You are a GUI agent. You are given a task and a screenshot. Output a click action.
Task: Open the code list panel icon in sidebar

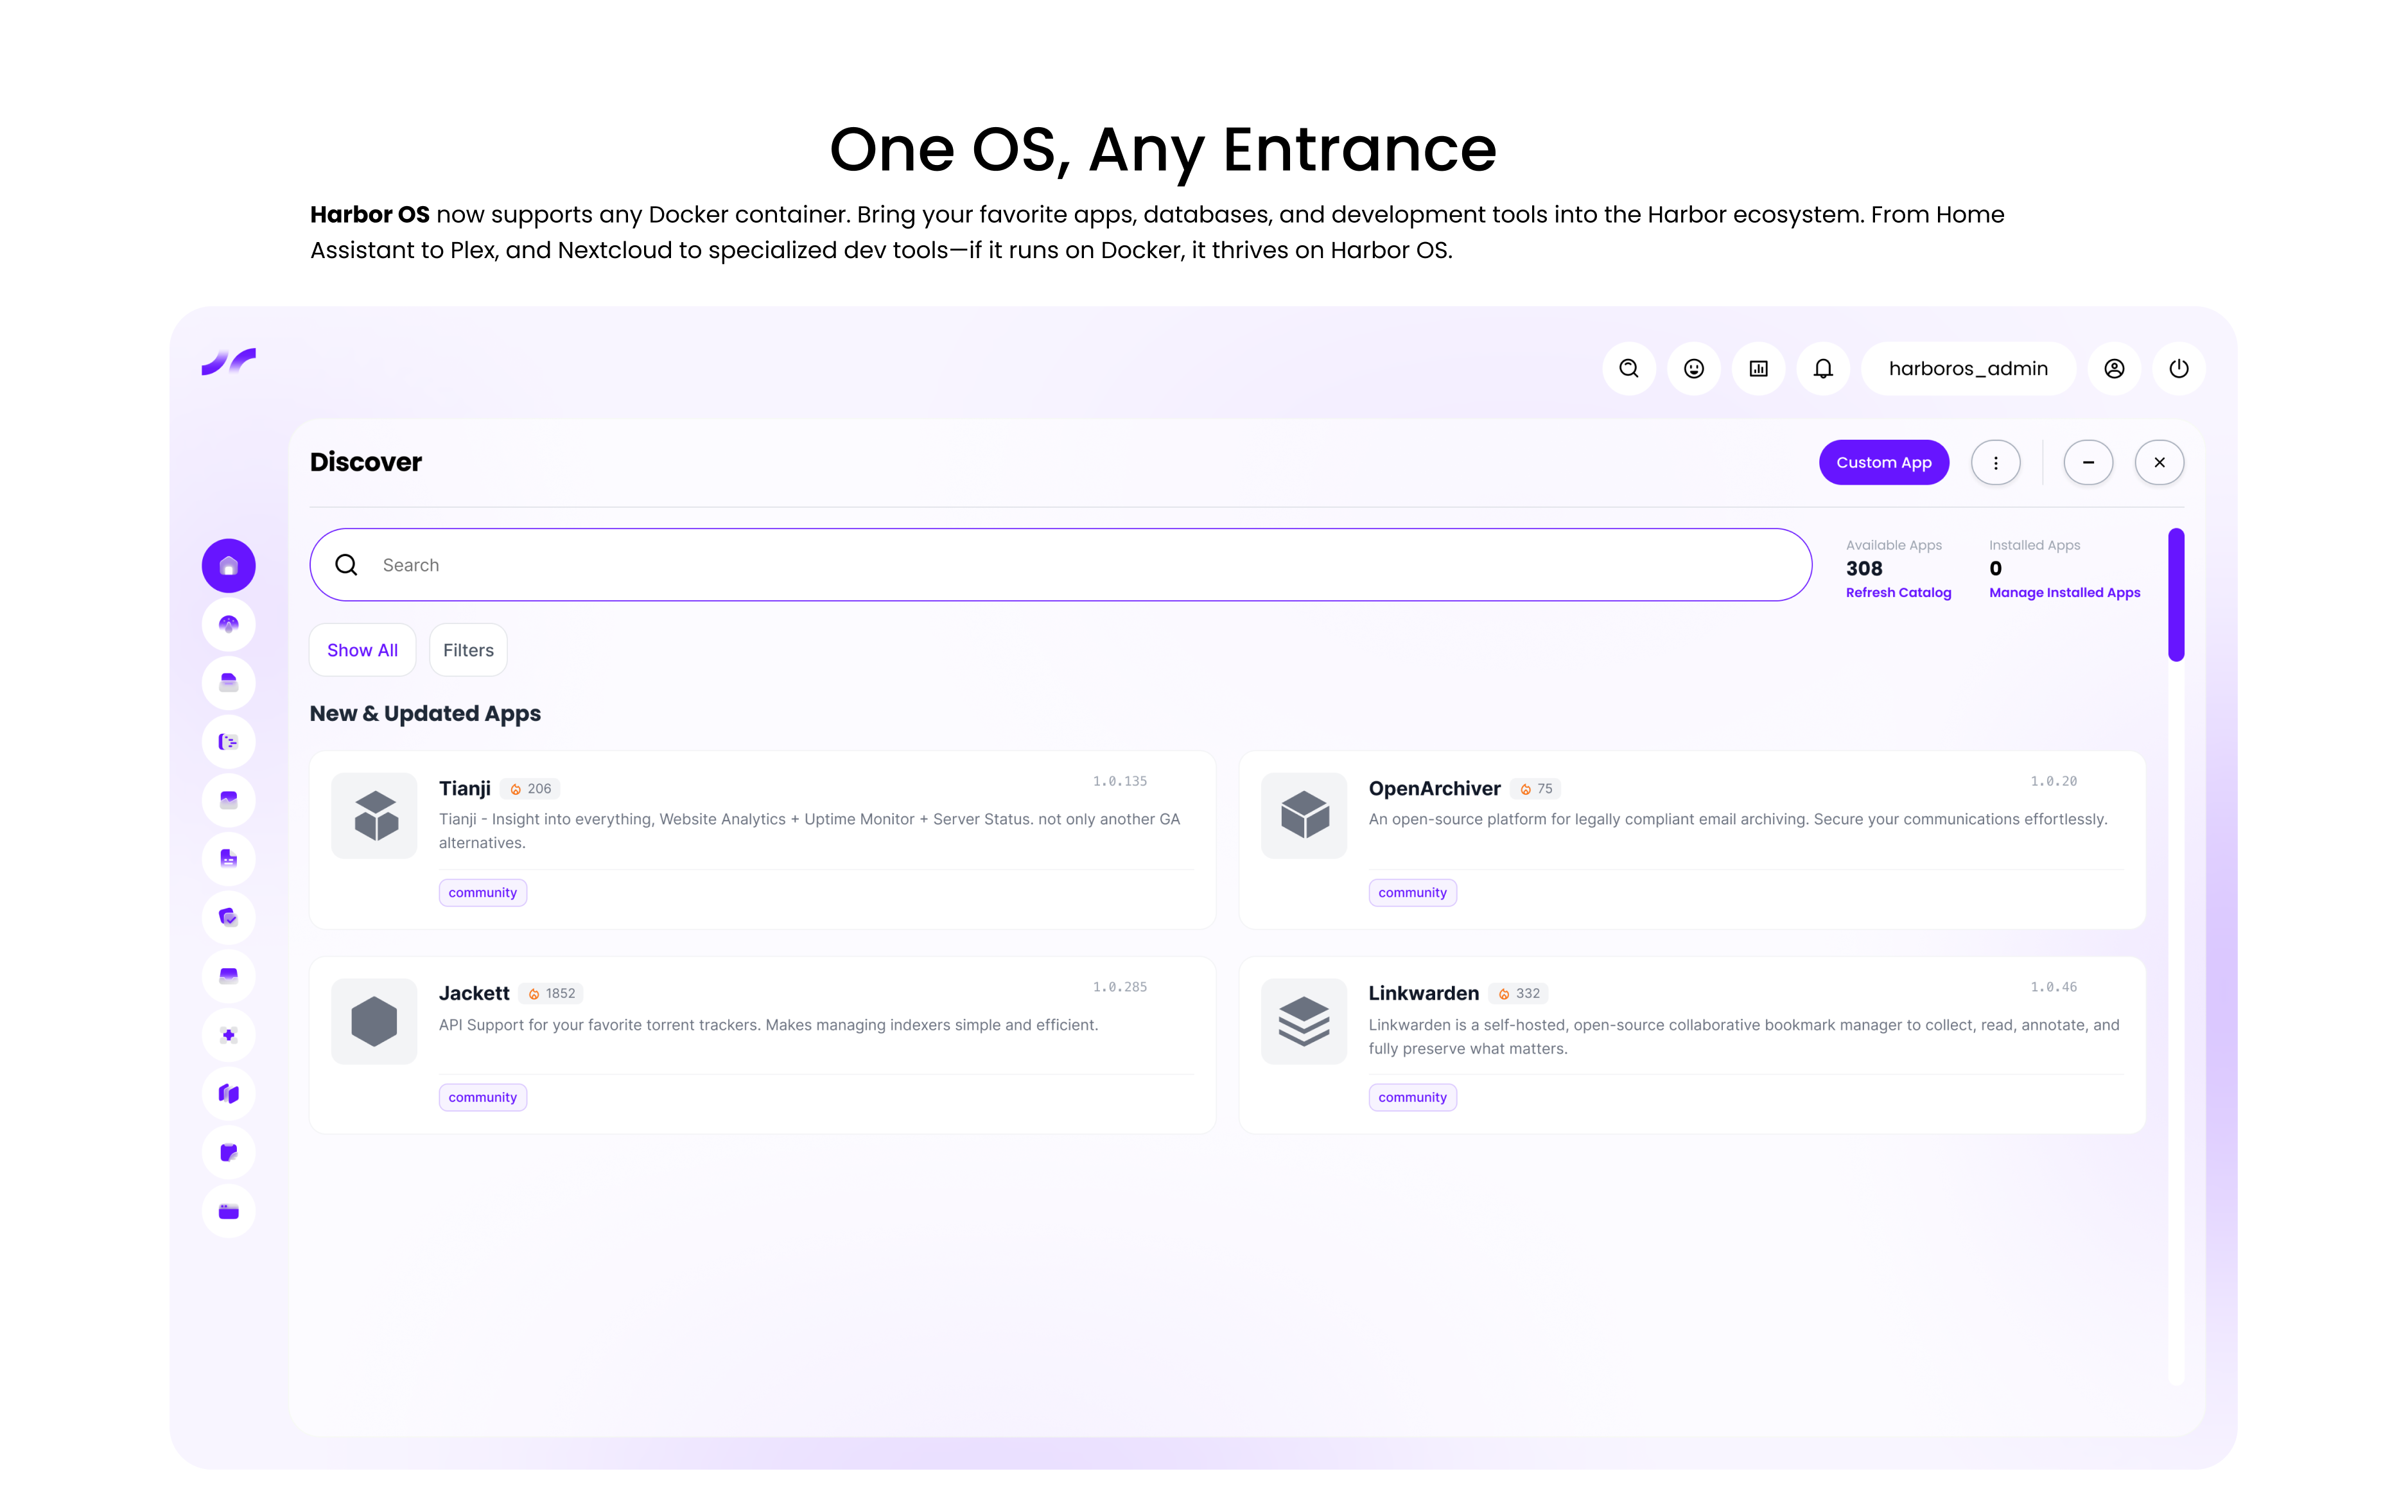228,742
